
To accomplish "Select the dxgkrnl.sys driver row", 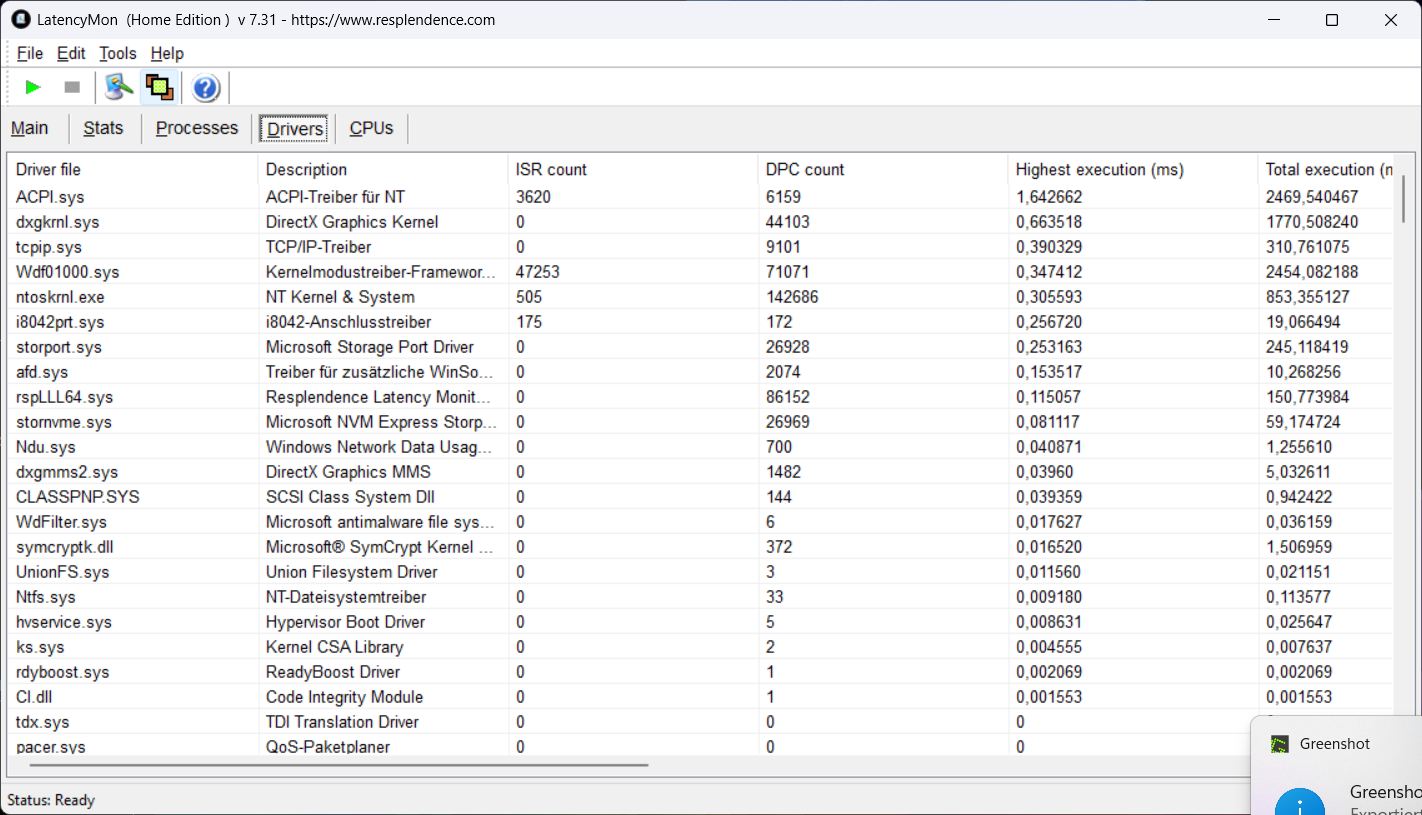I will 700,222.
